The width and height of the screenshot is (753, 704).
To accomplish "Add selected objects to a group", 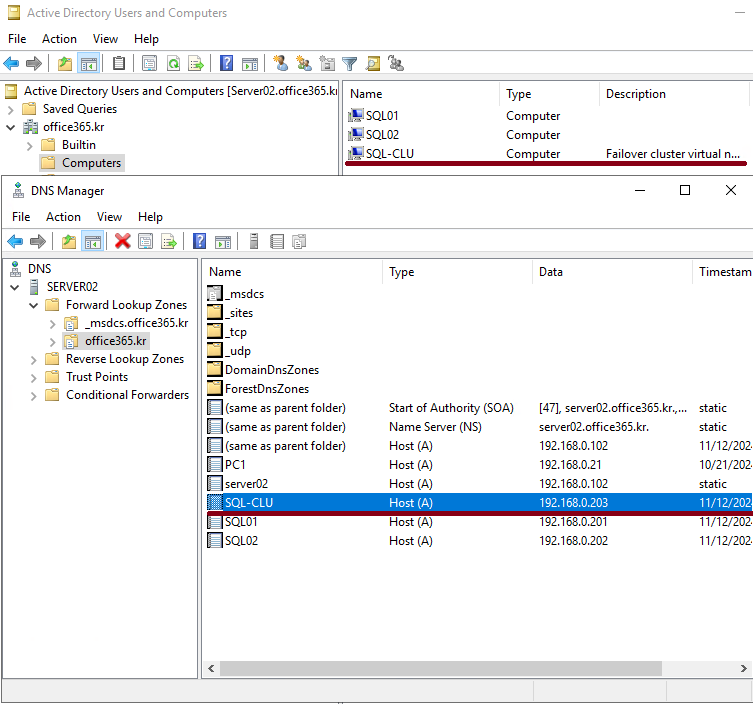I will pyautogui.click(x=396, y=63).
